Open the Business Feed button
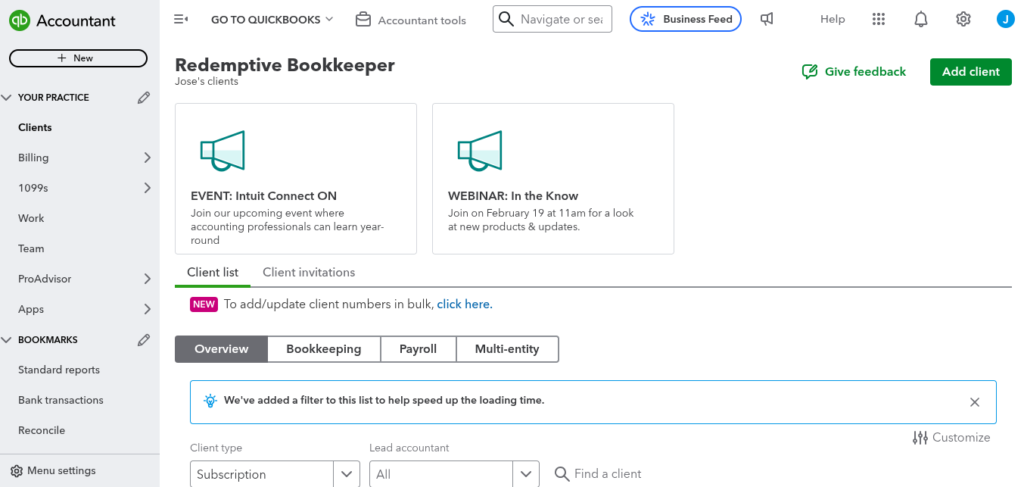This screenshot has width=1024, height=487. (x=686, y=20)
